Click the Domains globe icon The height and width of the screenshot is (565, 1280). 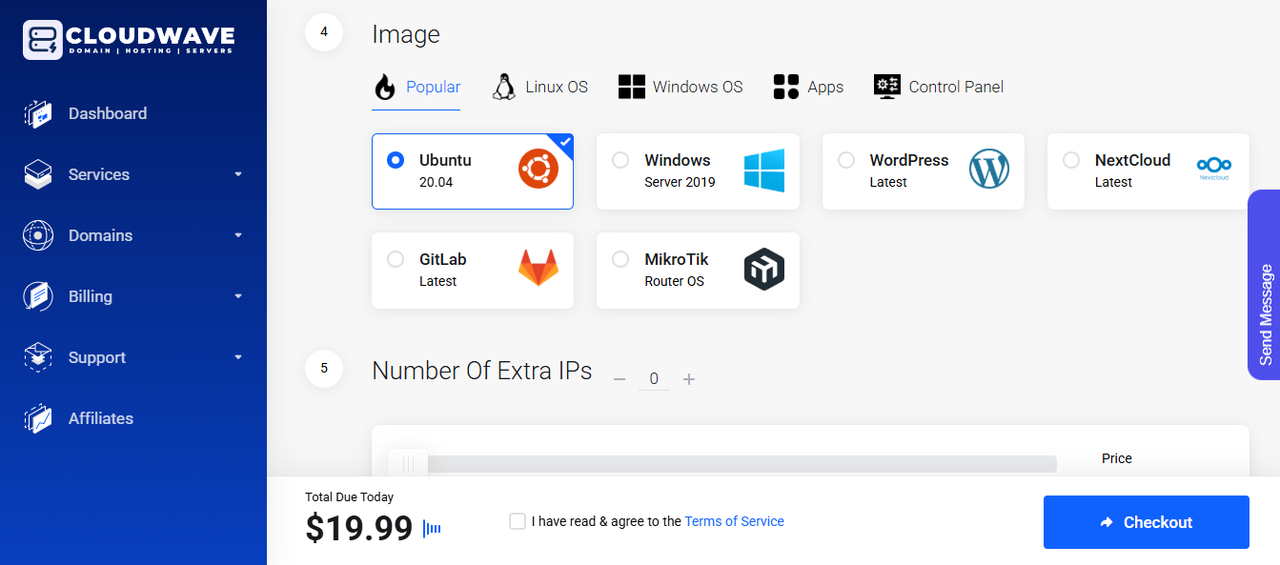coord(38,236)
